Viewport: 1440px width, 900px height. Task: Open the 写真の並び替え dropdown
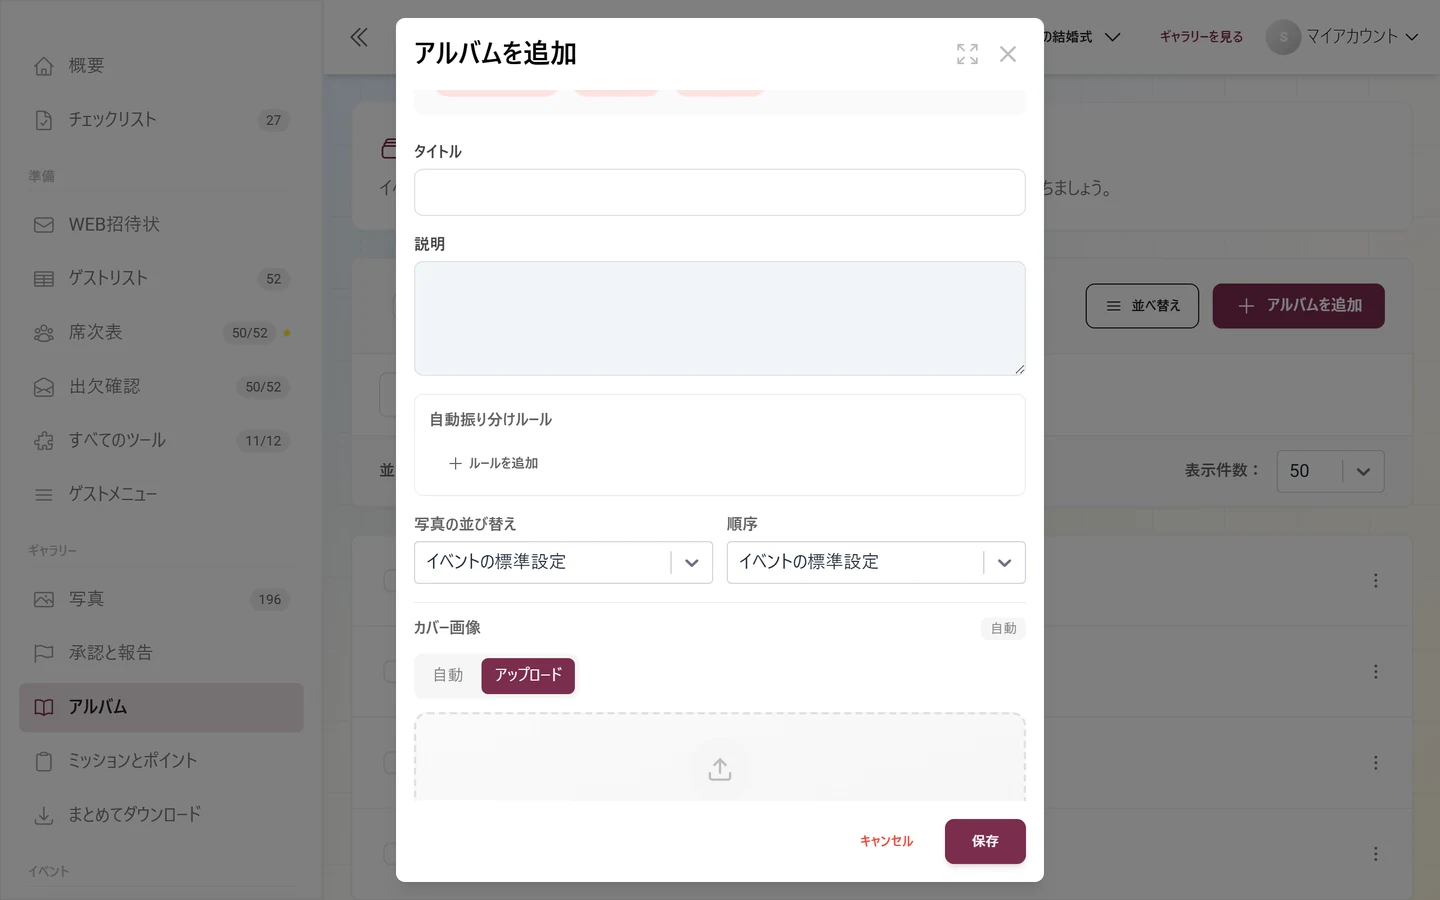(563, 562)
